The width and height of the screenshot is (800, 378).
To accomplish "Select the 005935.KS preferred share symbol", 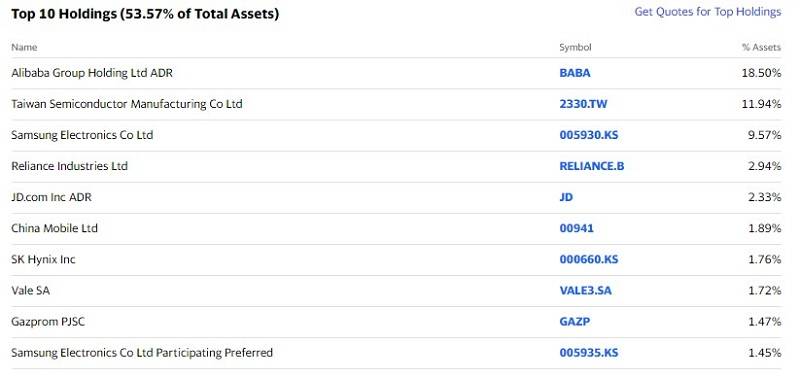I will (589, 352).
